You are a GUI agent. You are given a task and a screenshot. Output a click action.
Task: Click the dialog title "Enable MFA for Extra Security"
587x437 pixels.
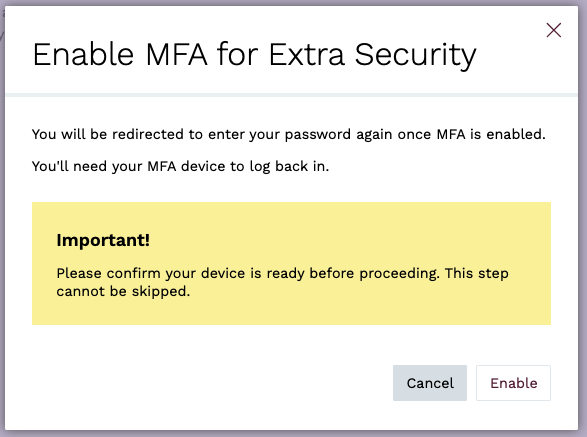[254, 55]
